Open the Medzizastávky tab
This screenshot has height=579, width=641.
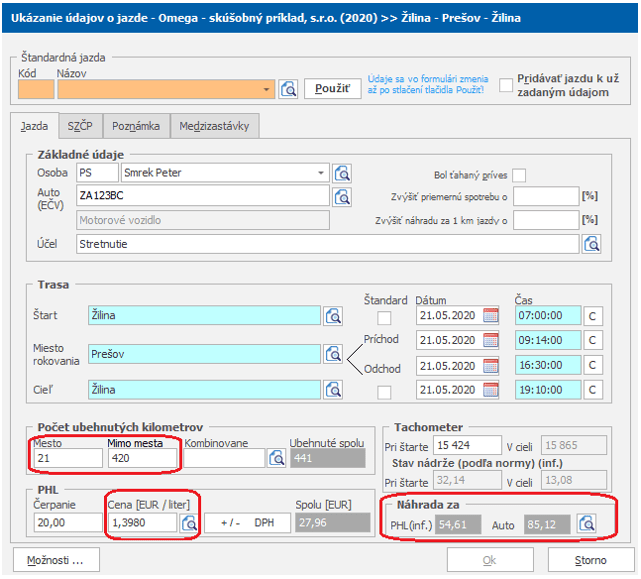pos(216,126)
